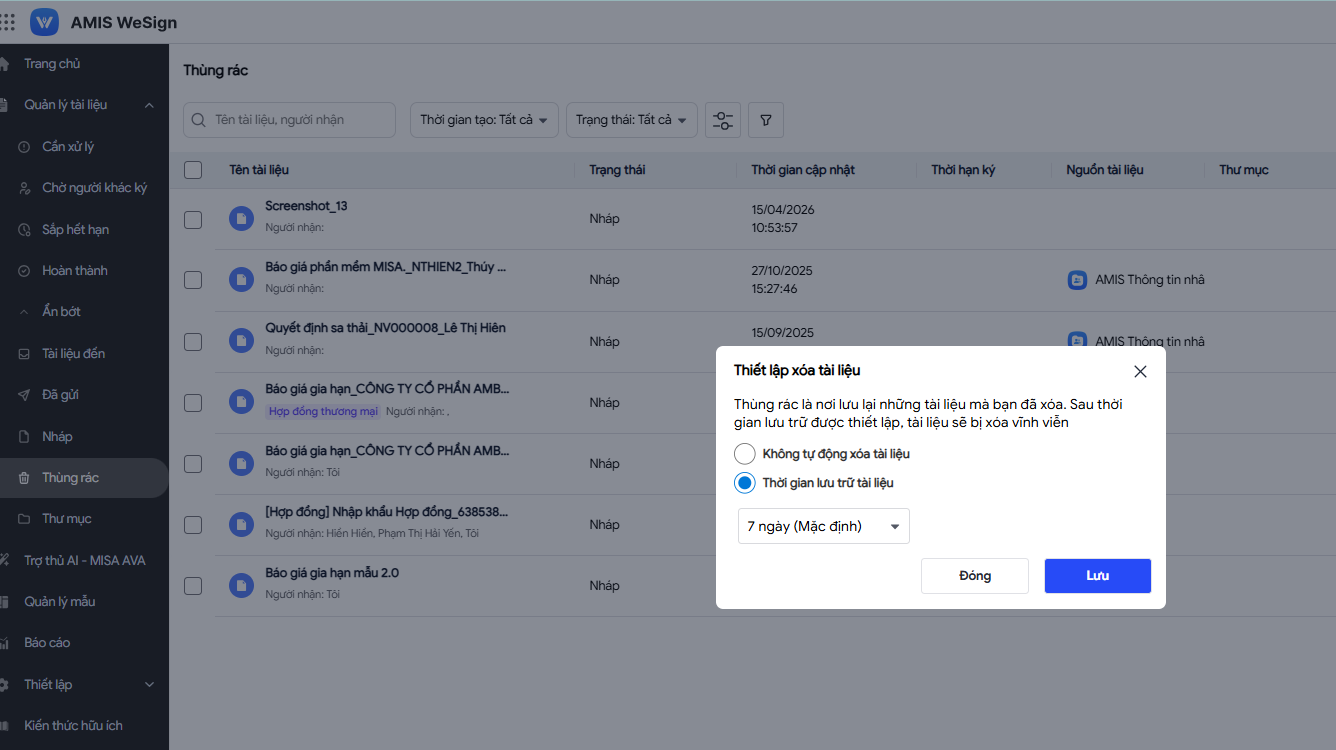Open the column settings sliders icon
Image resolution: width=1336 pixels, height=750 pixels.
[x=722, y=120]
